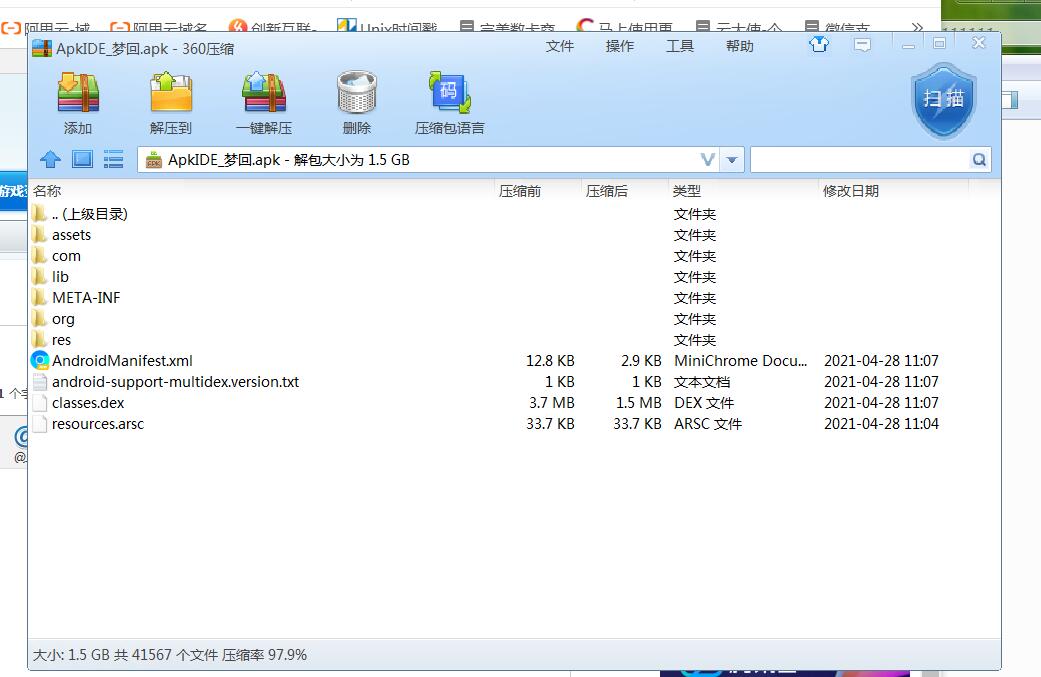Image resolution: width=1041 pixels, height=677 pixels.
Task: Click the skin shirt icon in title bar
Action: (819, 45)
